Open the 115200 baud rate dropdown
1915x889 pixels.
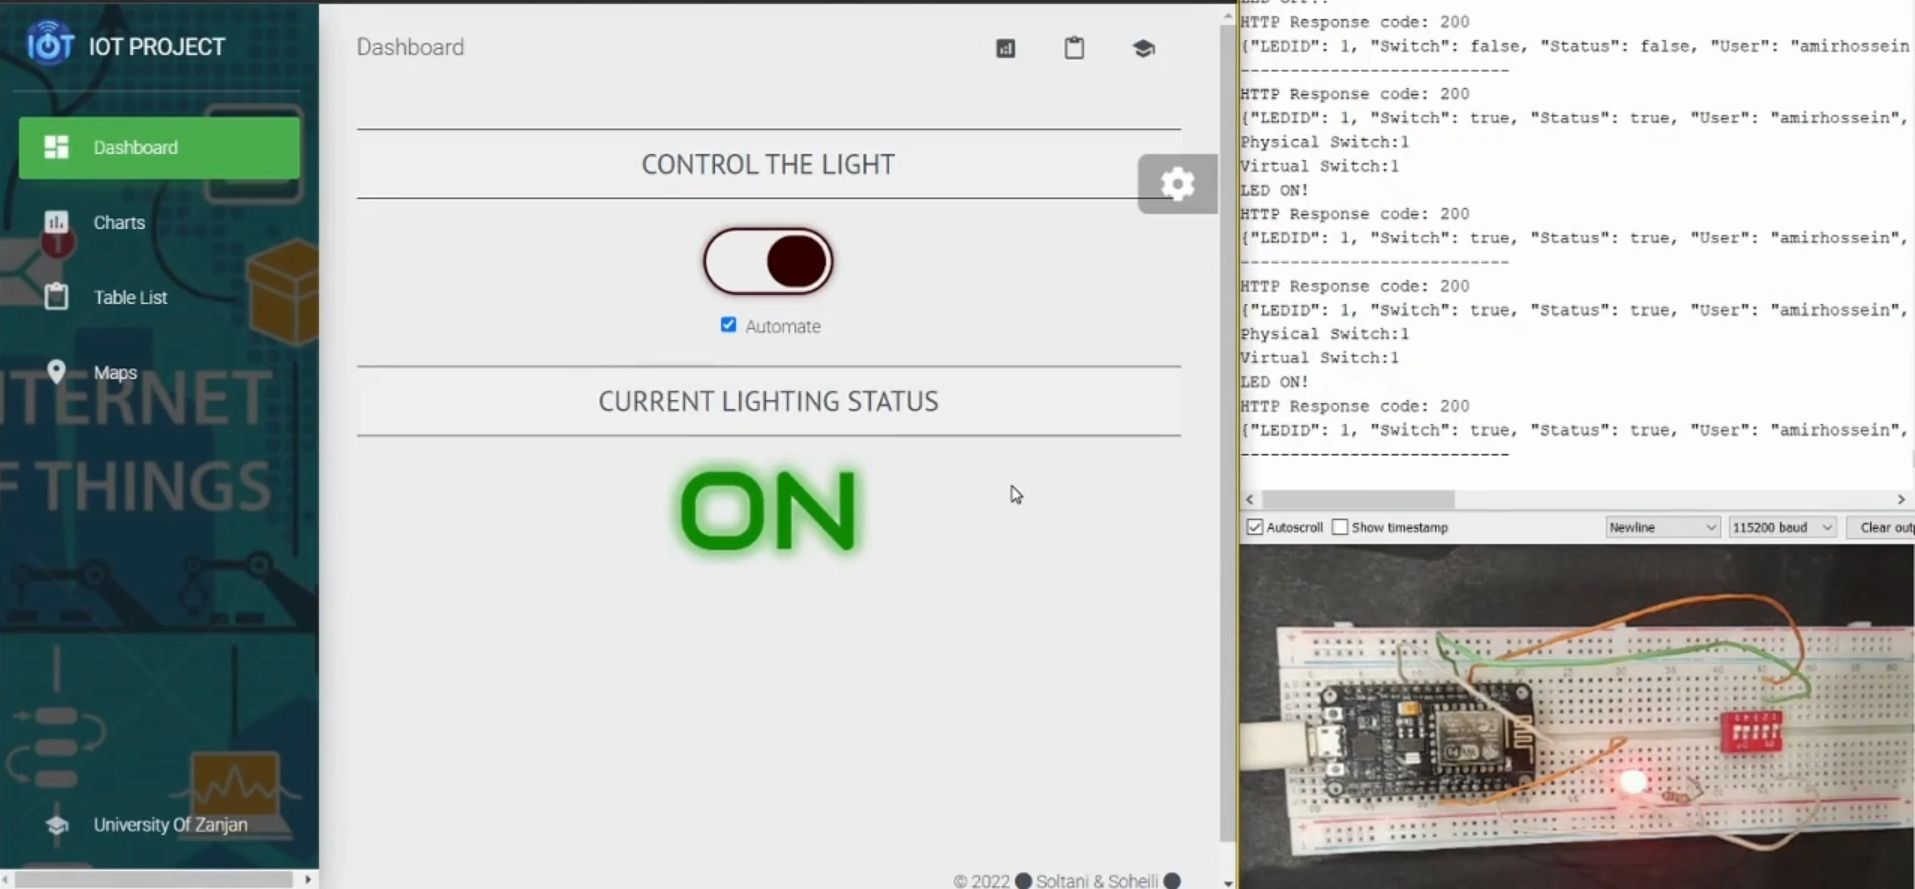tap(1782, 527)
